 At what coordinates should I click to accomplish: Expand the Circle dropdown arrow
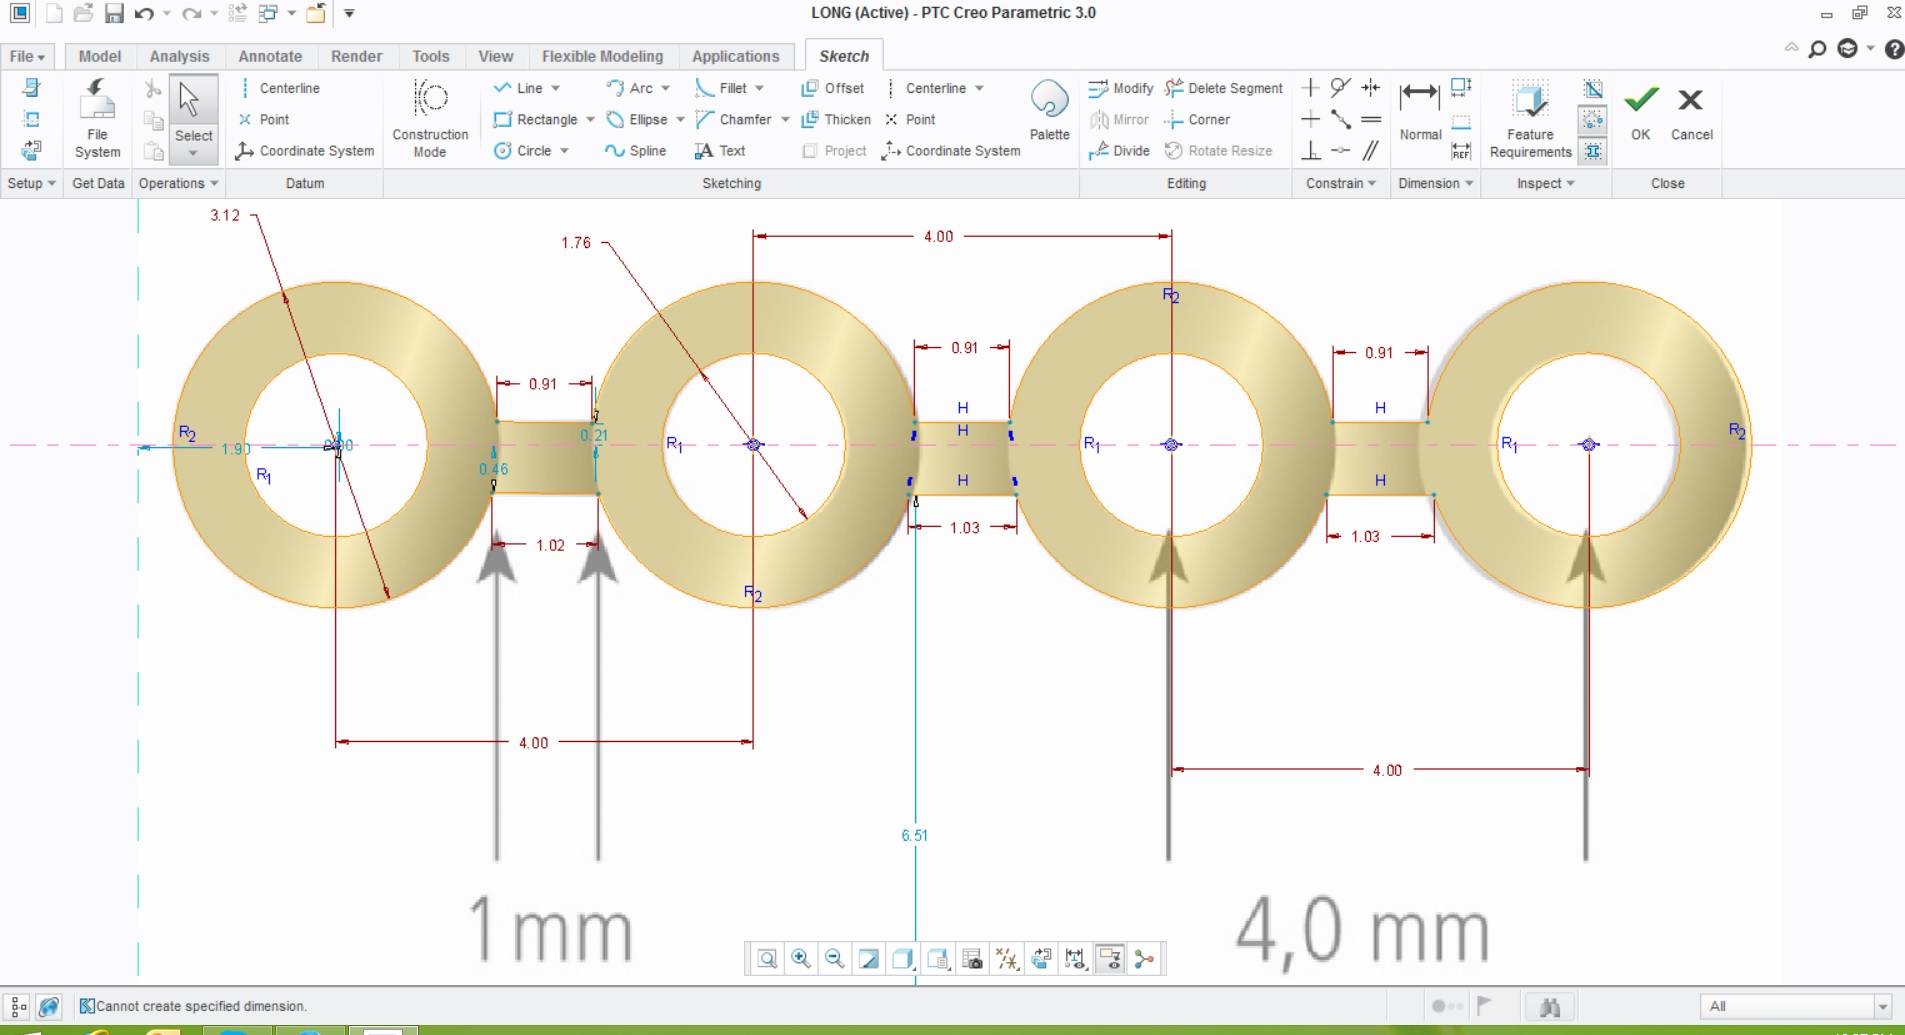click(565, 150)
